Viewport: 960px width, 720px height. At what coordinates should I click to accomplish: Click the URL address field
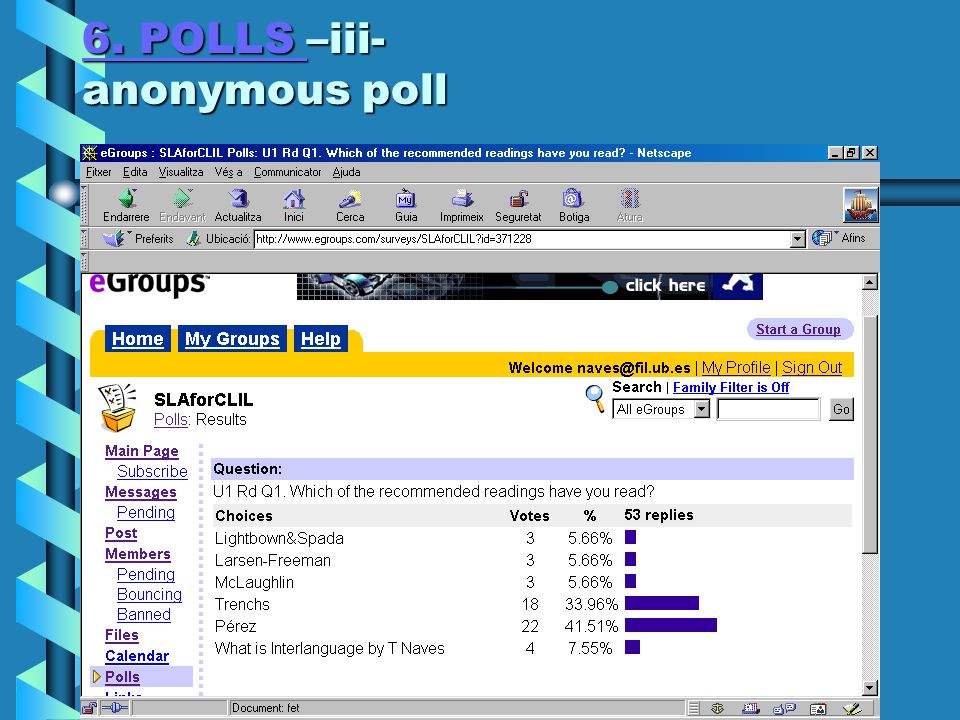tap(522, 239)
